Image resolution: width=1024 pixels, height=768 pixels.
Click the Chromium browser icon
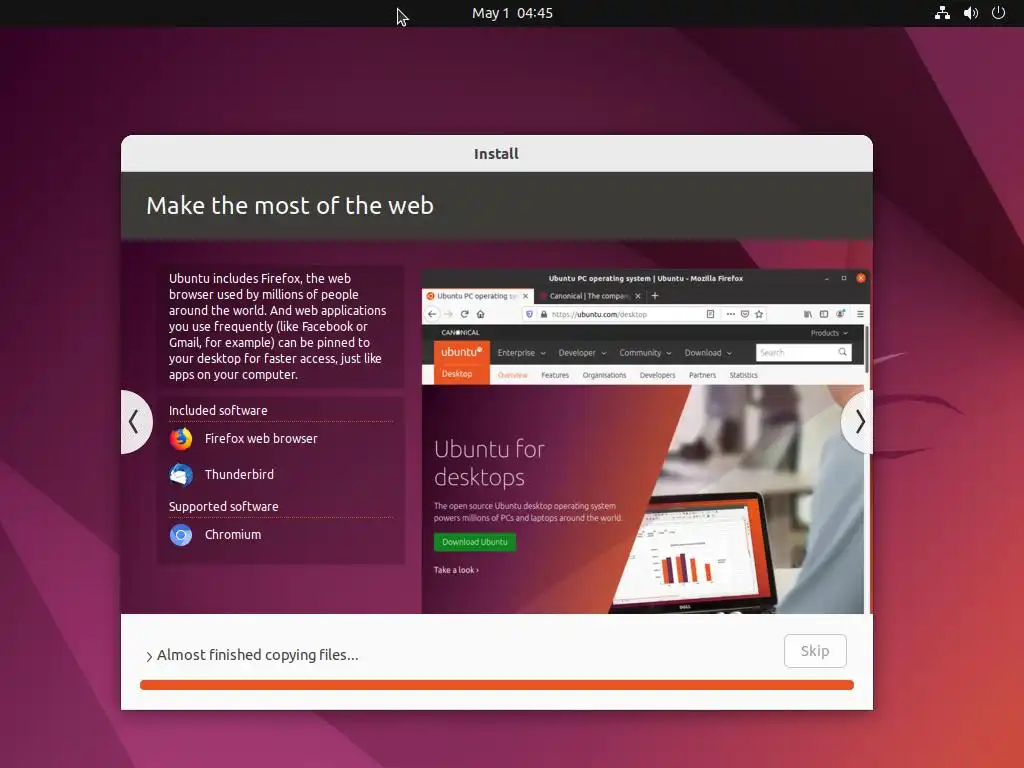click(x=181, y=535)
